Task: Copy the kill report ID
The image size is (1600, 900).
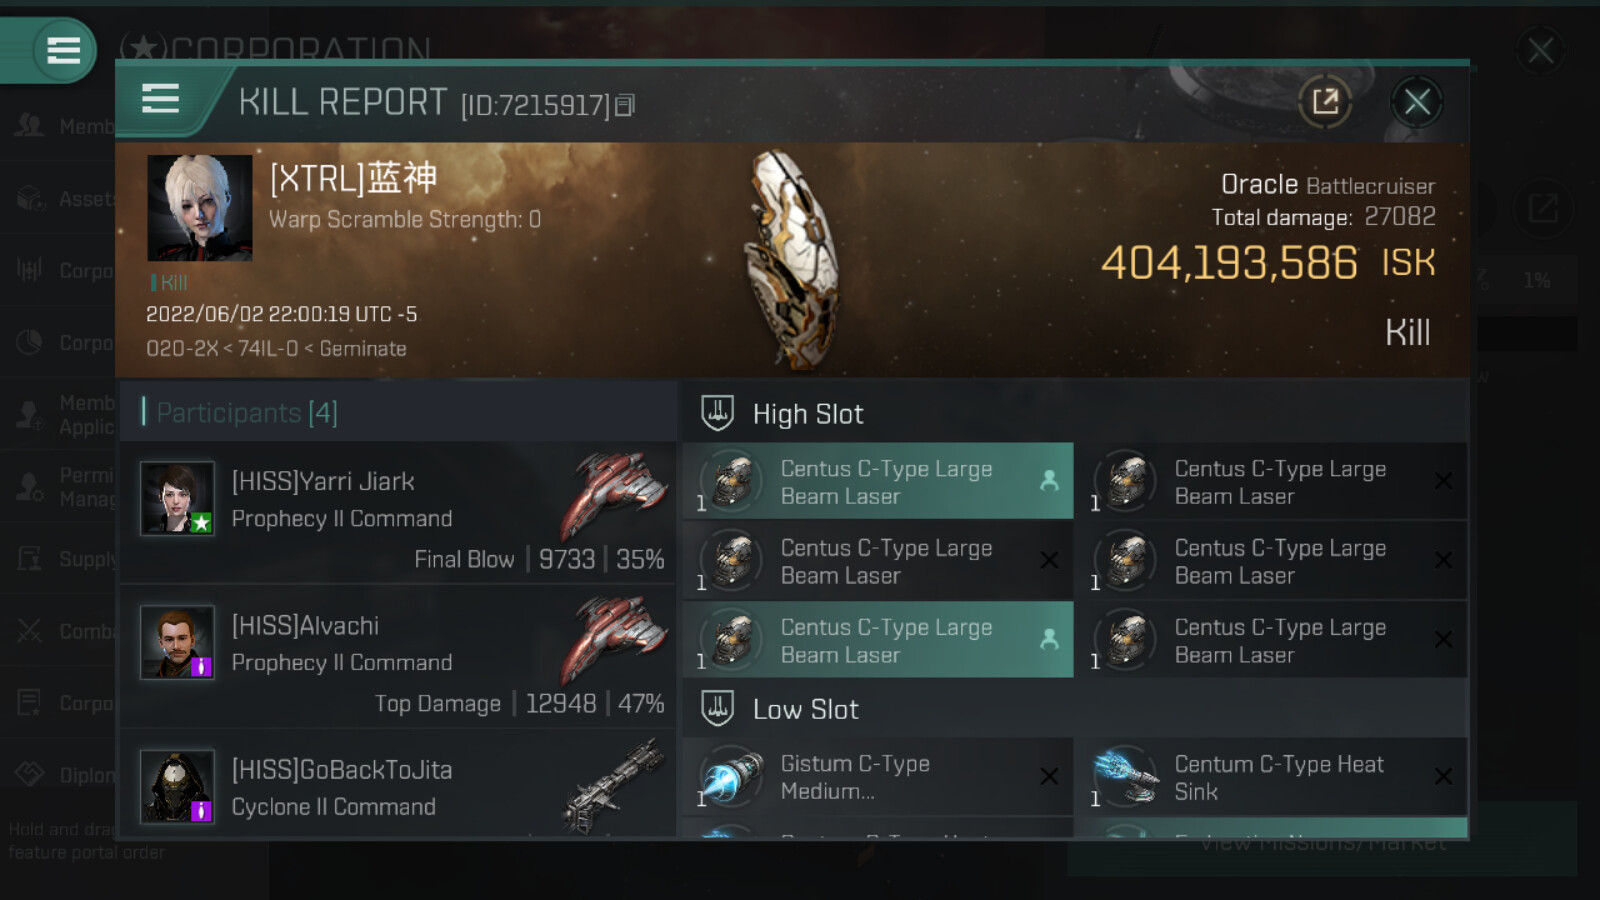Action: pos(625,105)
